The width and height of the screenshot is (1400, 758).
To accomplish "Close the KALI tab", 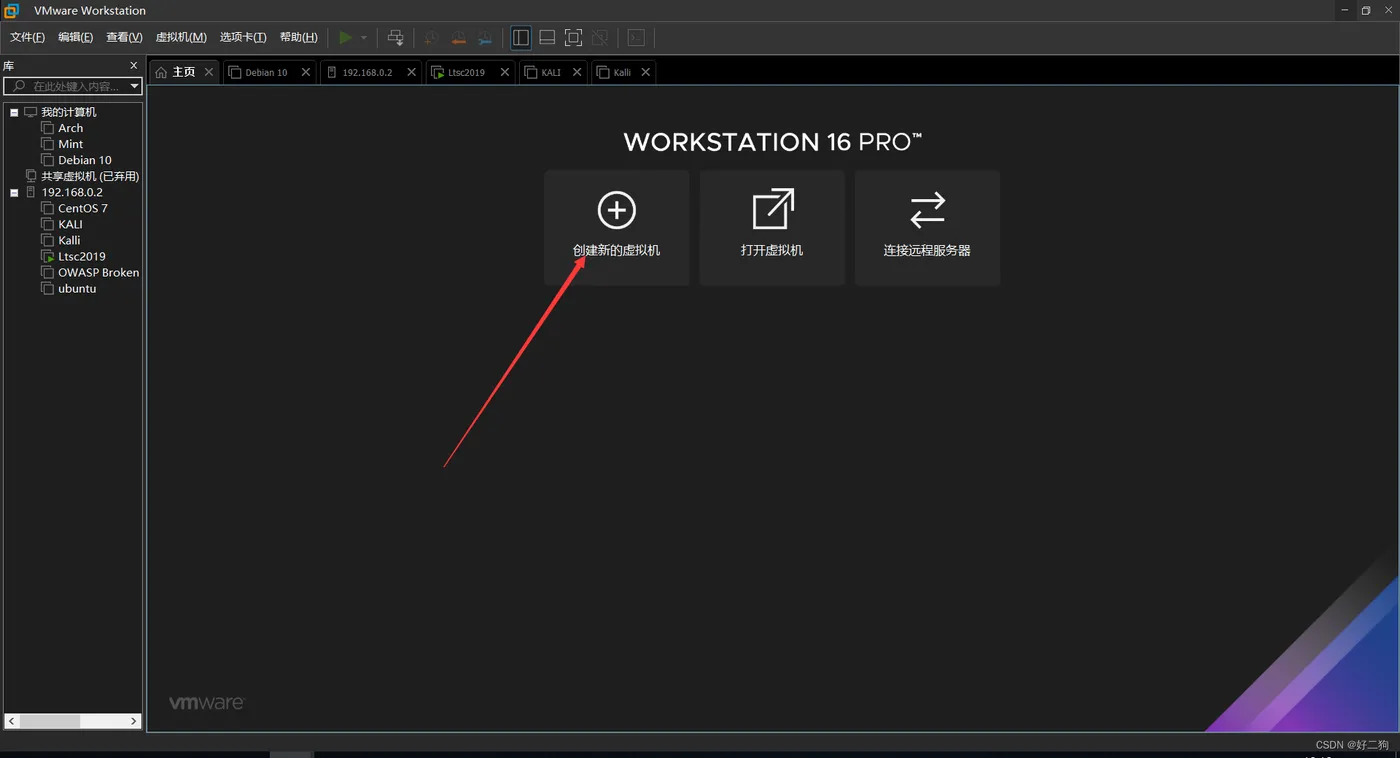I will pyautogui.click(x=577, y=72).
